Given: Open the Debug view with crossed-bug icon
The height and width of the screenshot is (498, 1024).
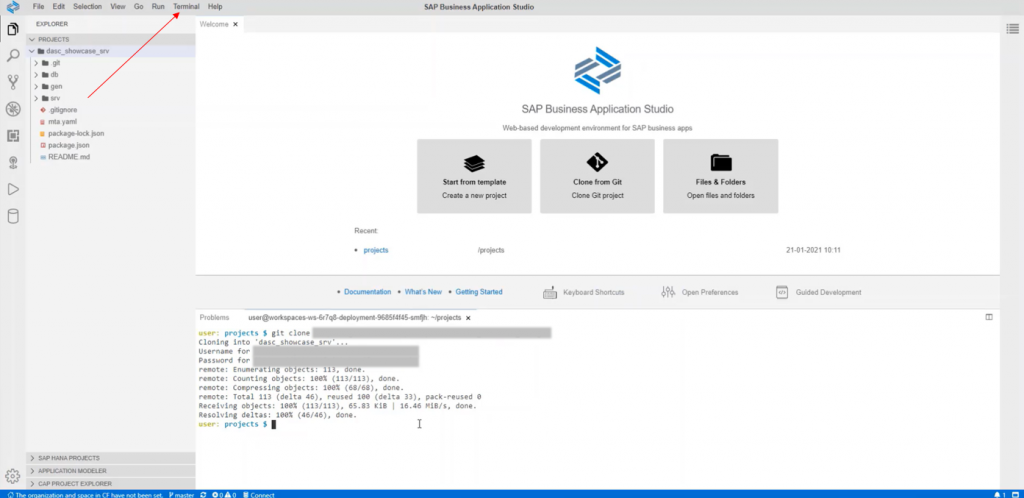Looking at the screenshot, I should point(12,109).
